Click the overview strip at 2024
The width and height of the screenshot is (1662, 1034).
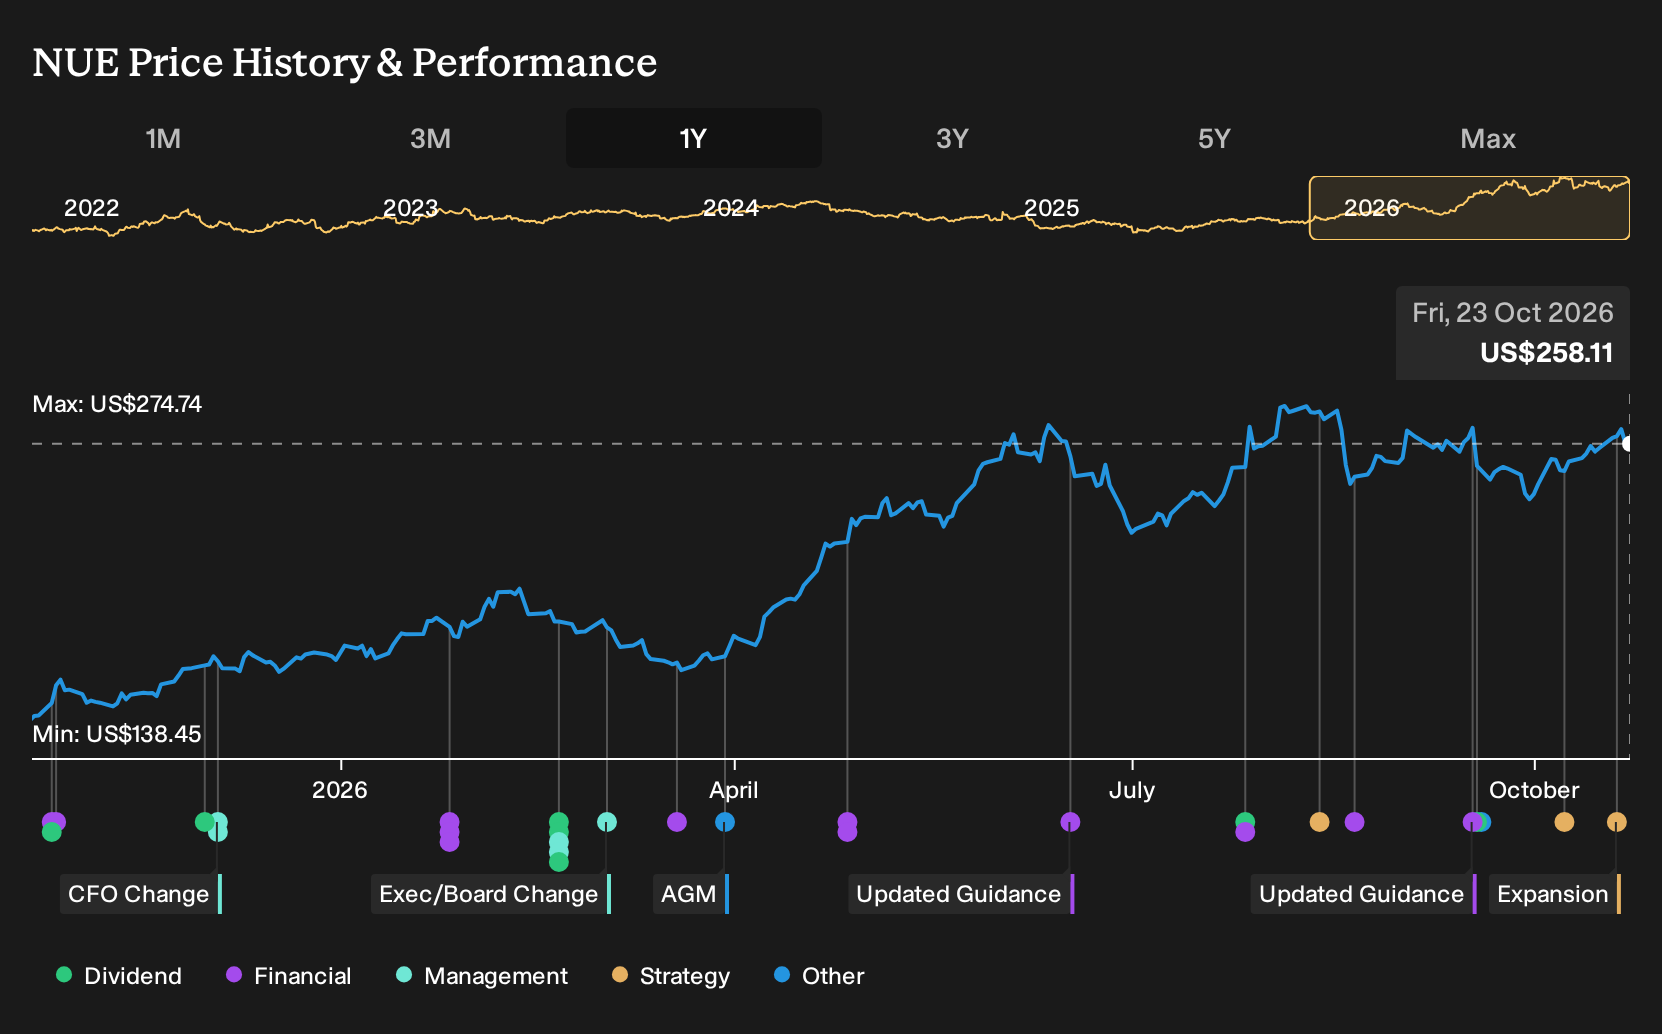point(731,208)
